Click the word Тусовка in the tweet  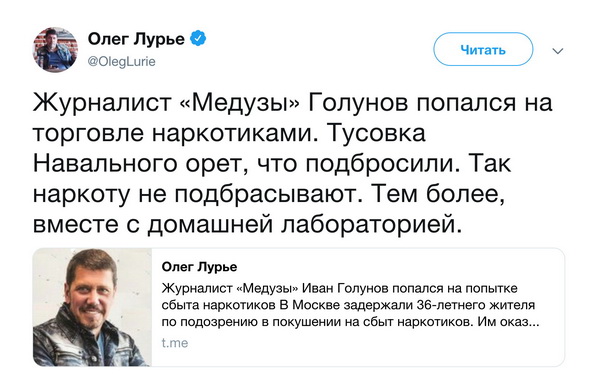376,133
